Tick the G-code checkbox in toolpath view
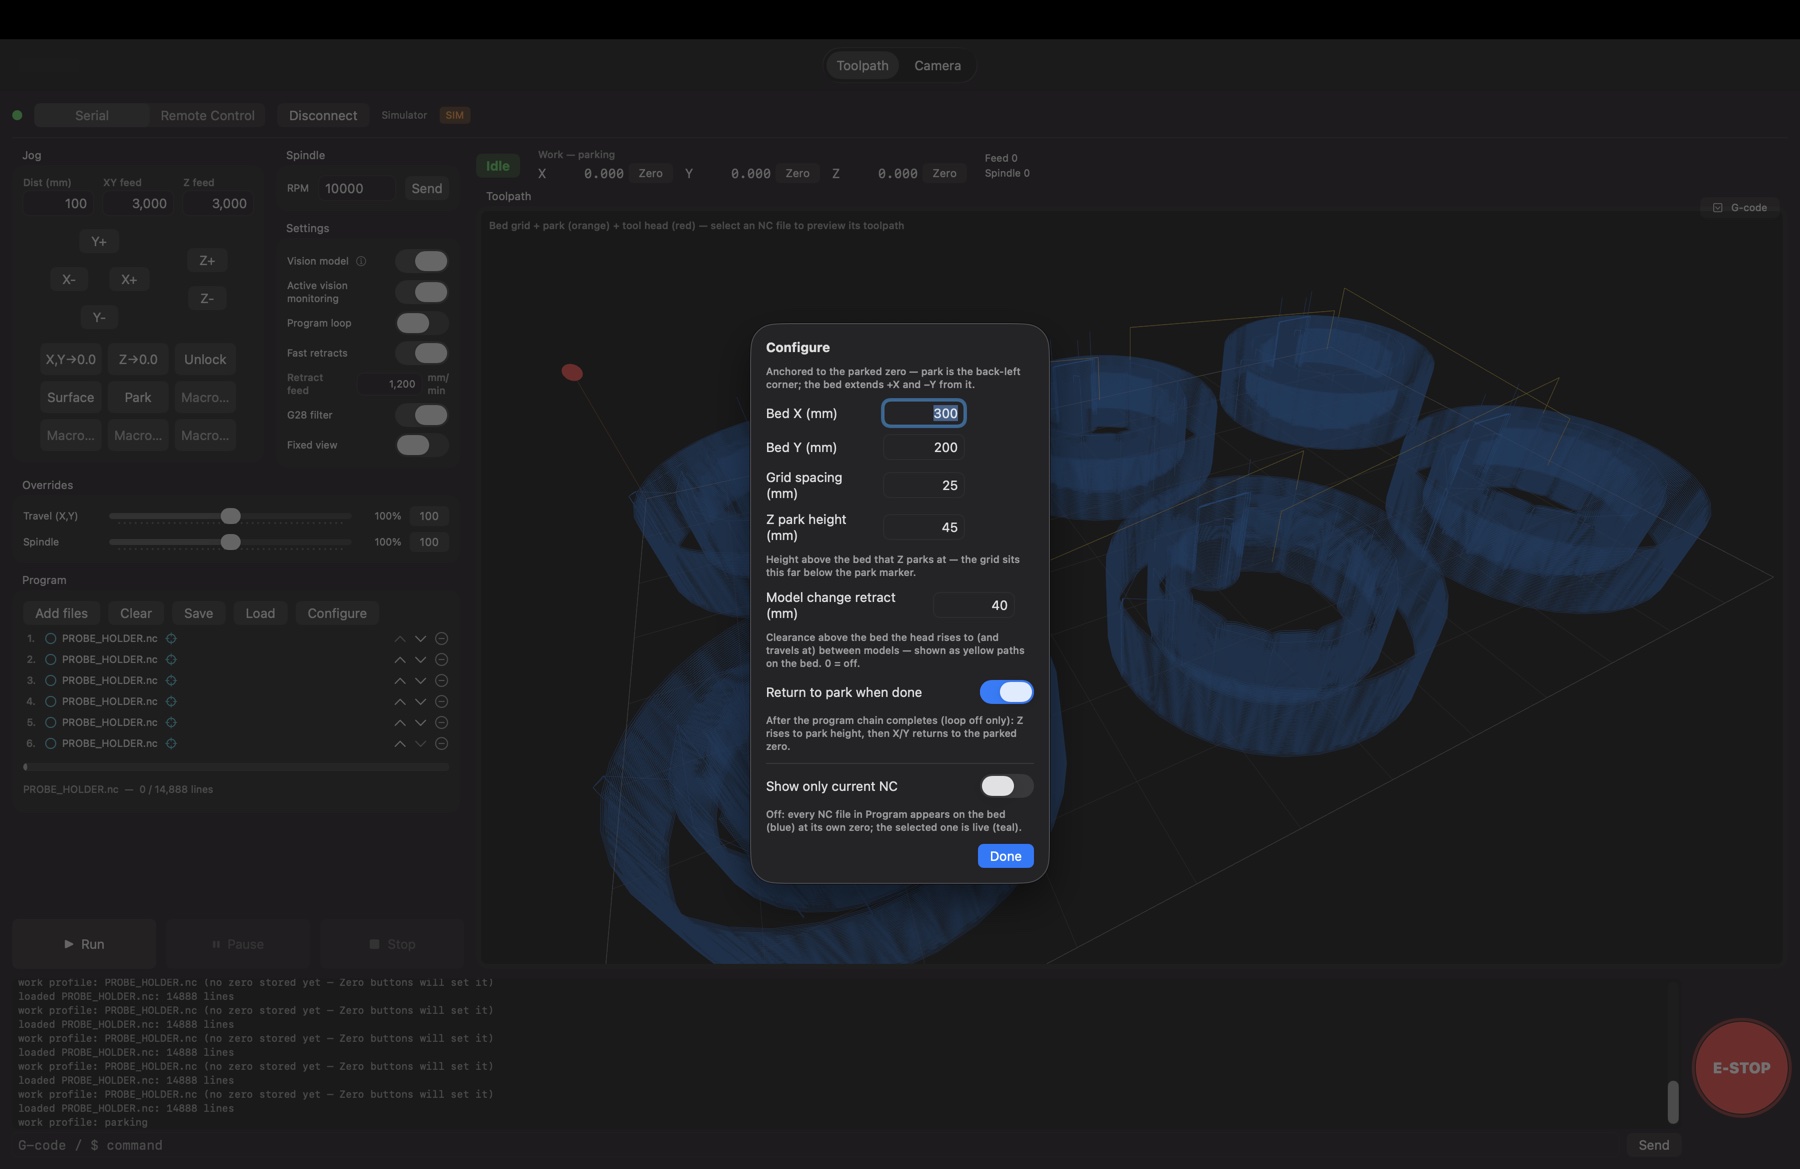Screen dimensions: 1800x1169 click(1717, 208)
